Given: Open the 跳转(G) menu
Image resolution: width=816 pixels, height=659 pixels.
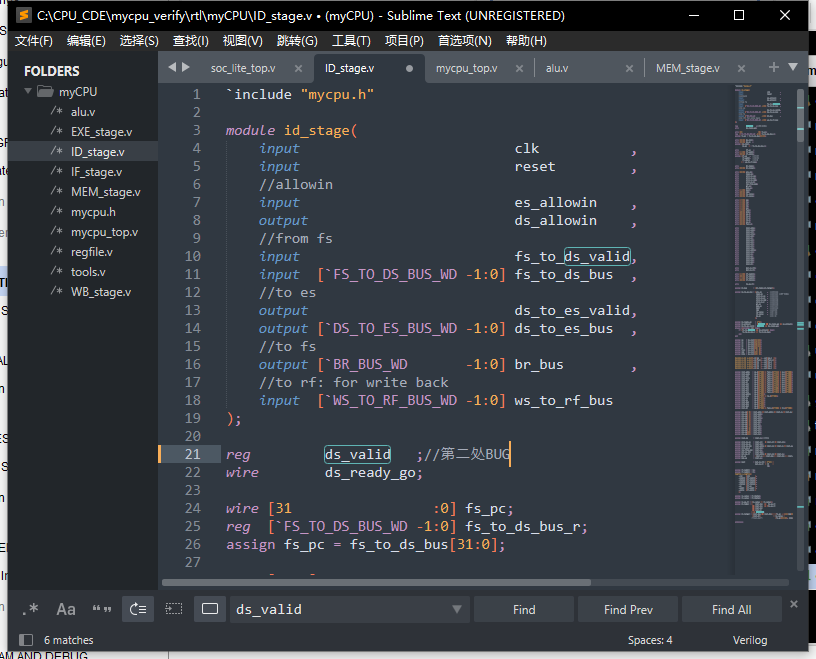Looking at the screenshot, I should coord(297,41).
